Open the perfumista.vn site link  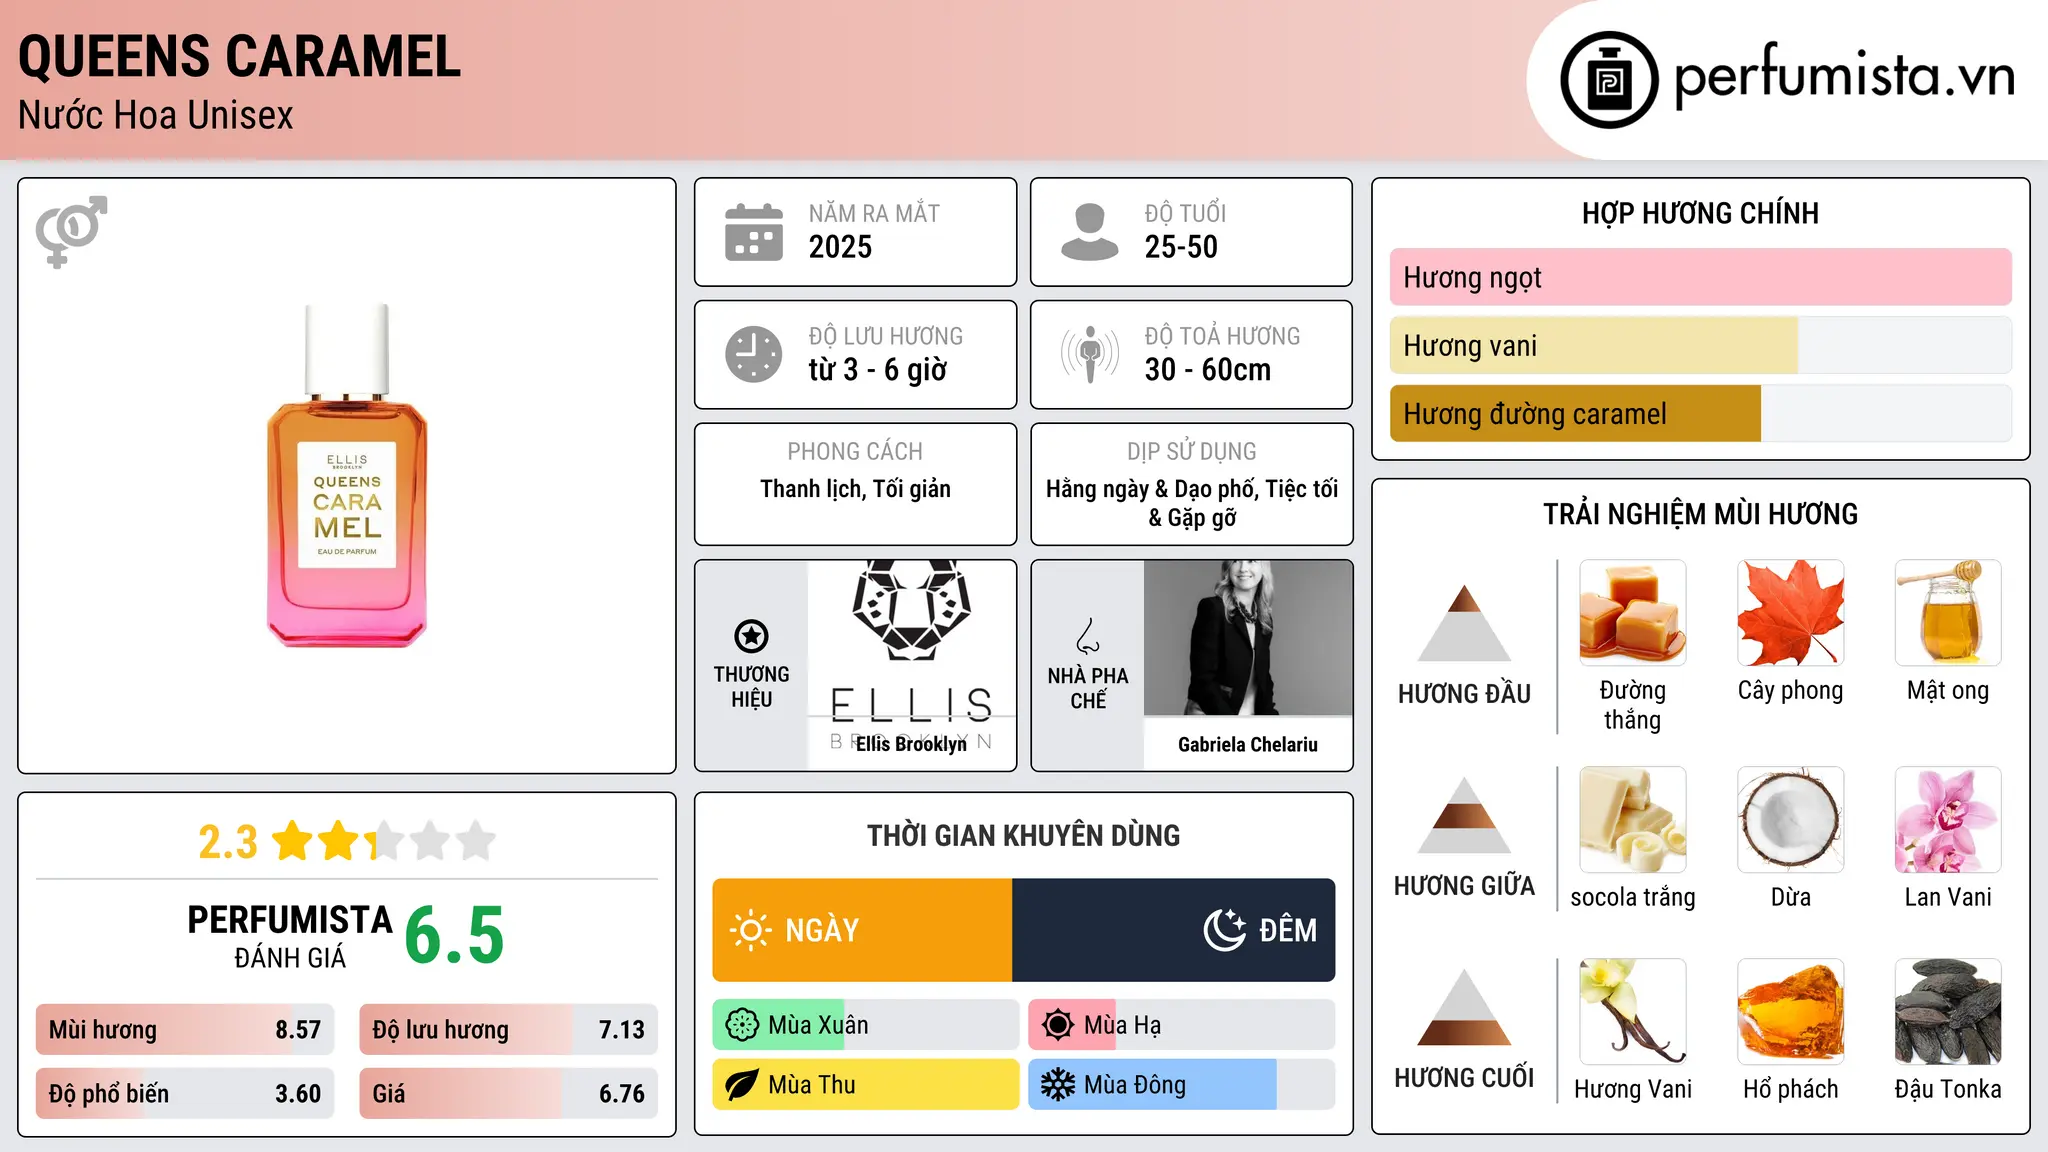[x=1845, y=75]
